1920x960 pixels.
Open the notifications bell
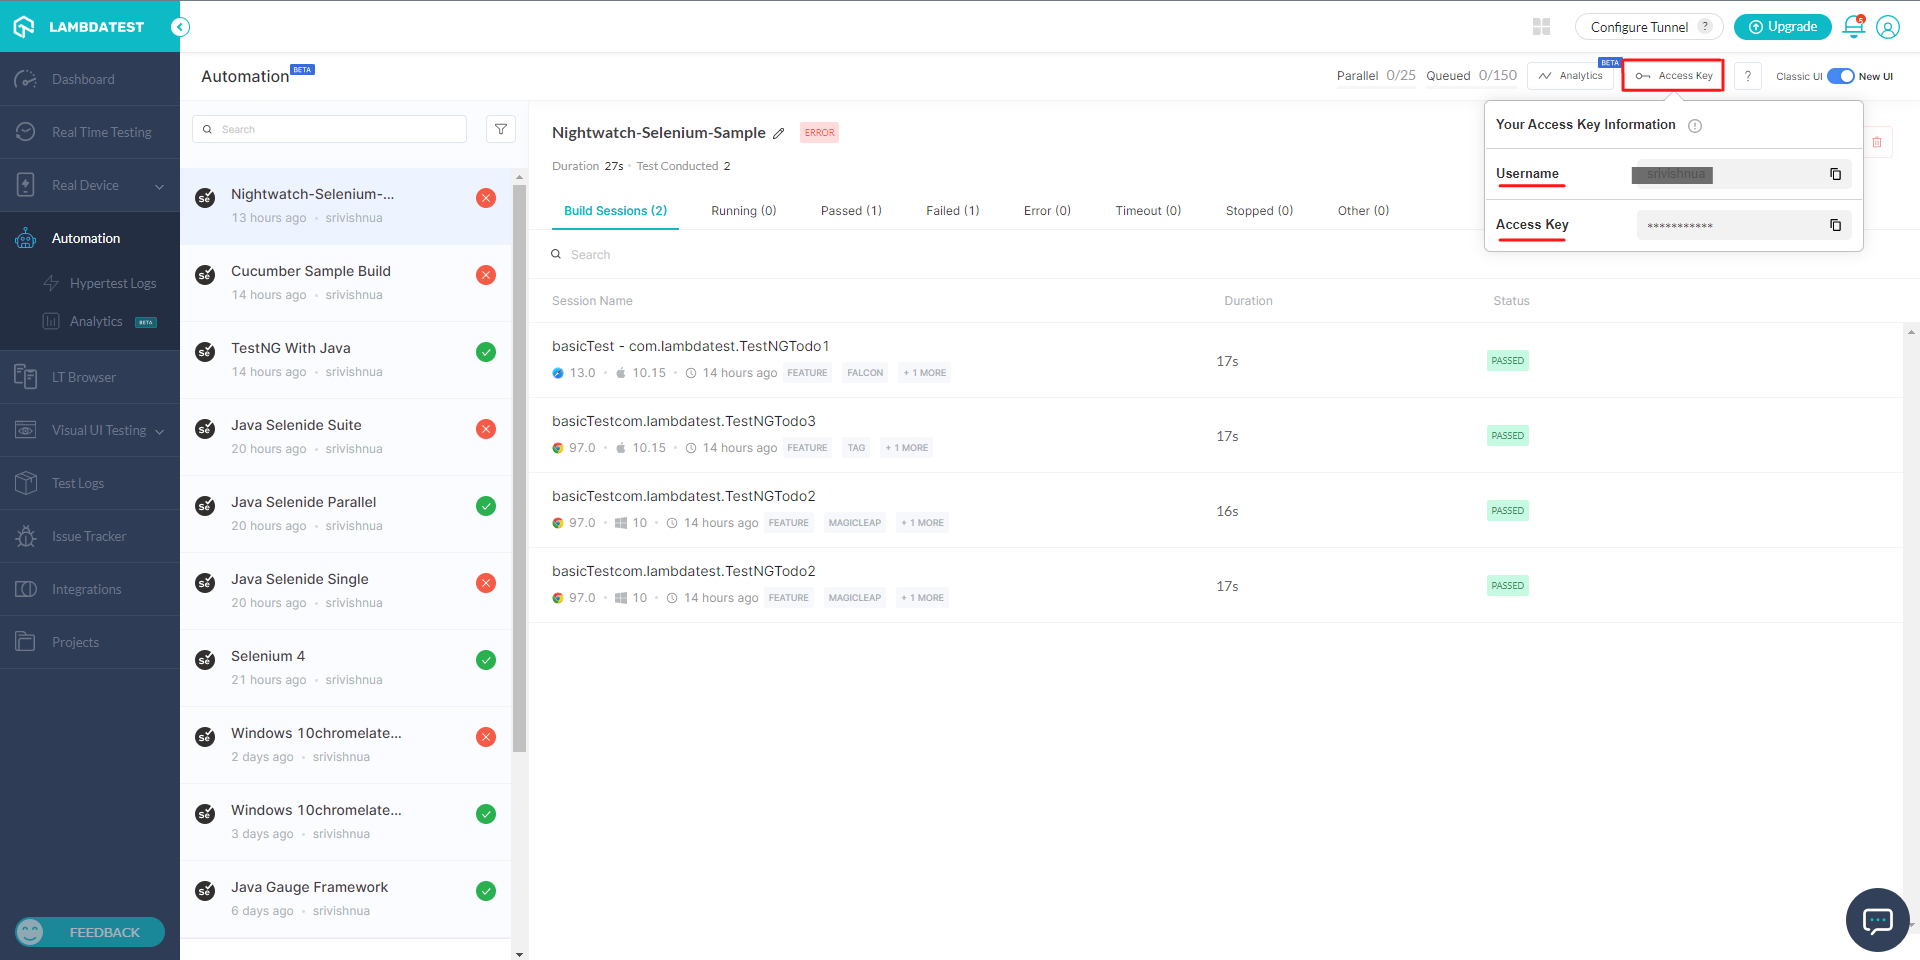click(1853, 27)
